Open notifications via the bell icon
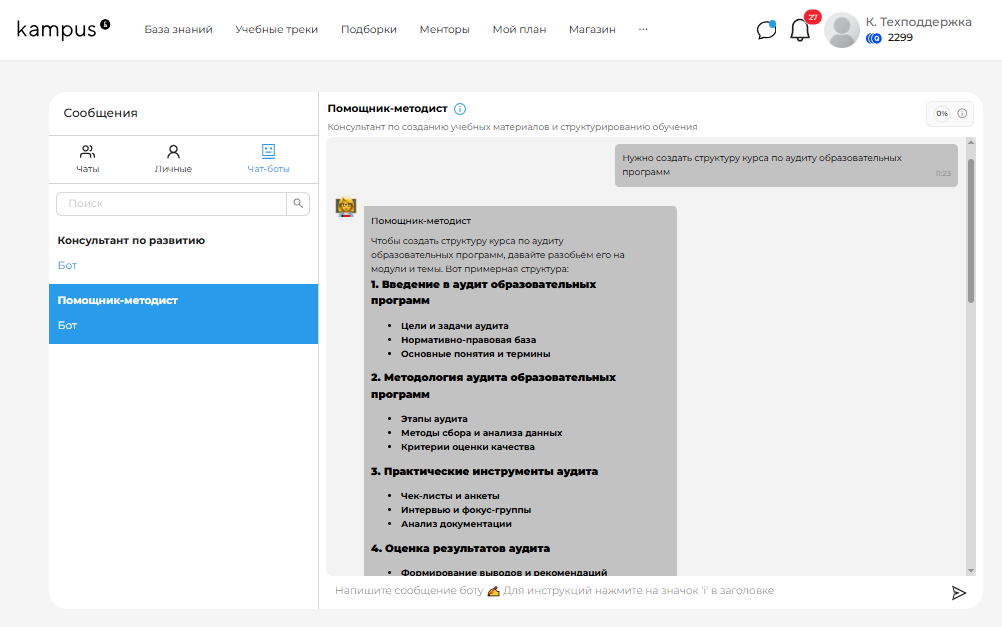1002x627 pixels. pyautogui.click(x=799, y=31)
